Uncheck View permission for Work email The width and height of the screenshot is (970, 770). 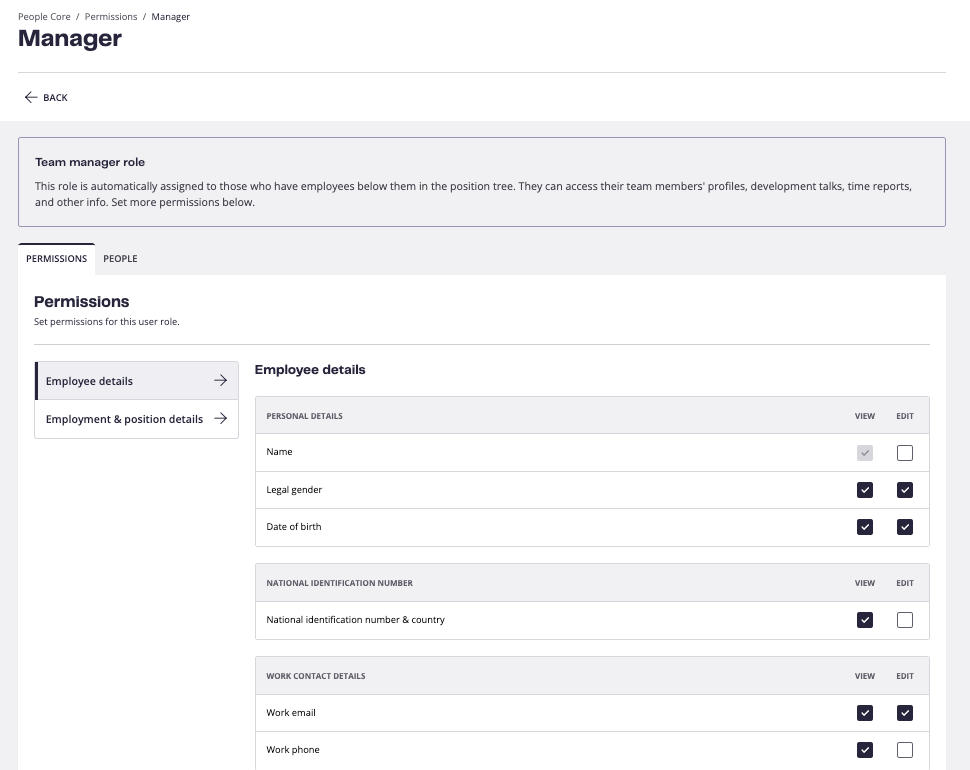tap(865, 712)
